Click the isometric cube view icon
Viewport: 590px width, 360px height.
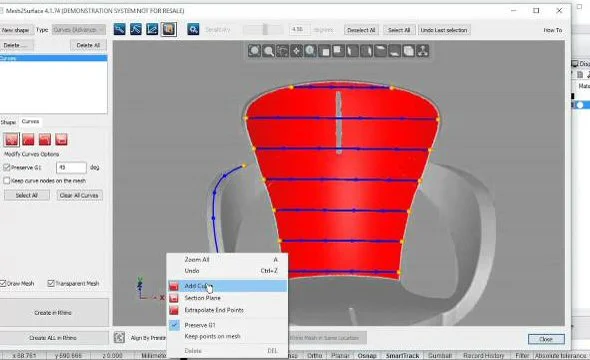(409, 51)
